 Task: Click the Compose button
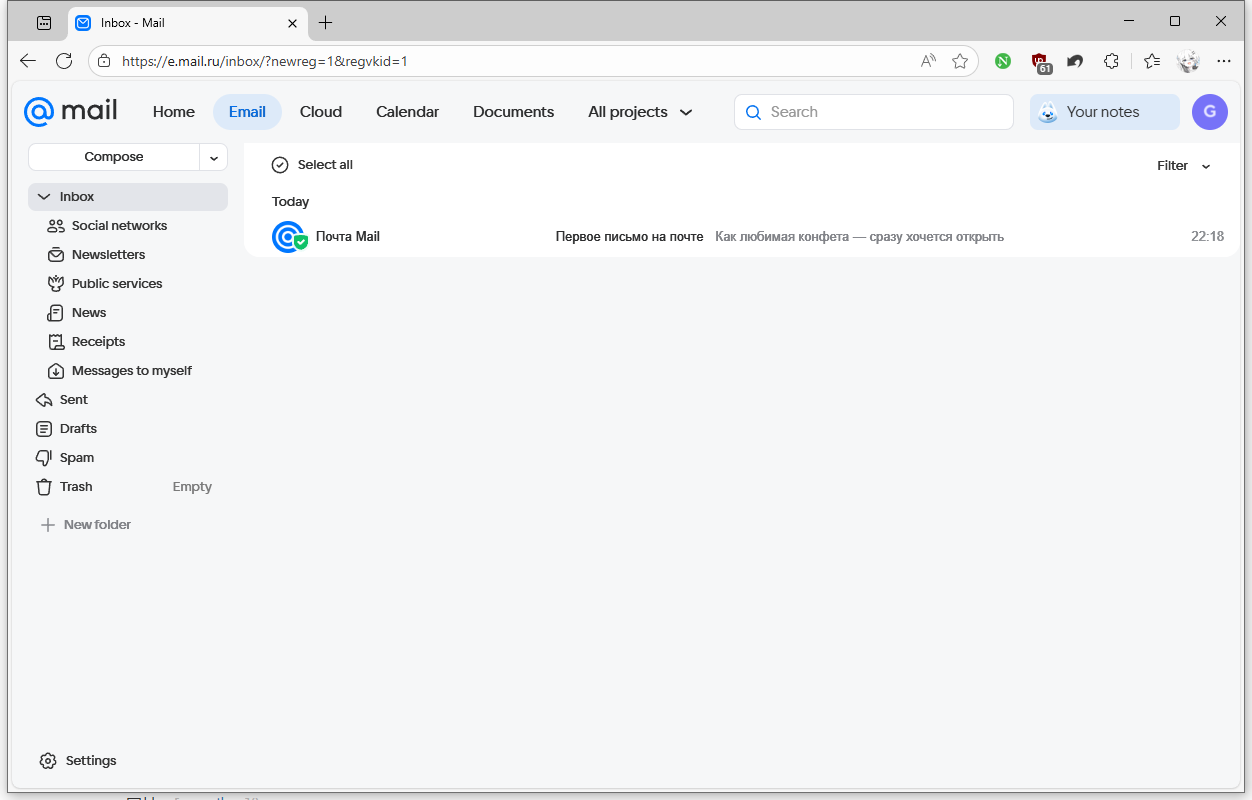point(114,157)
